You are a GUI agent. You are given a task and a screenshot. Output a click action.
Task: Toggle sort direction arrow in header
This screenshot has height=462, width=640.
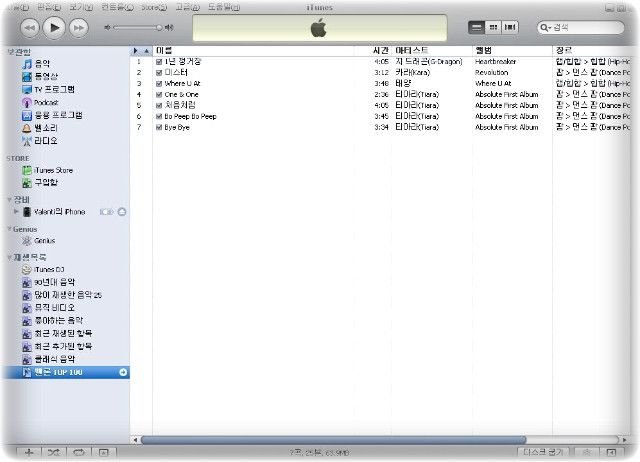pyautogui.click(x=146, y=51)
